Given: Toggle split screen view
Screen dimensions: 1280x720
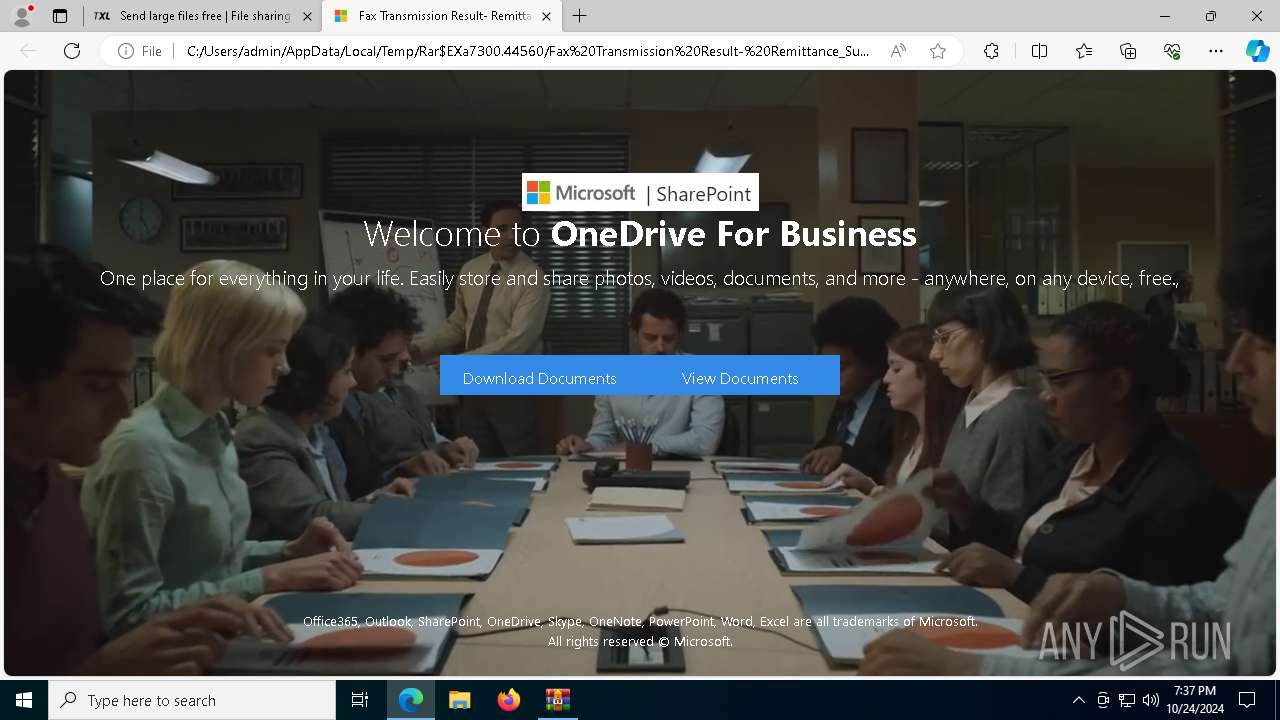Looking at the screenshot, I should click(x=1039, y=51).
